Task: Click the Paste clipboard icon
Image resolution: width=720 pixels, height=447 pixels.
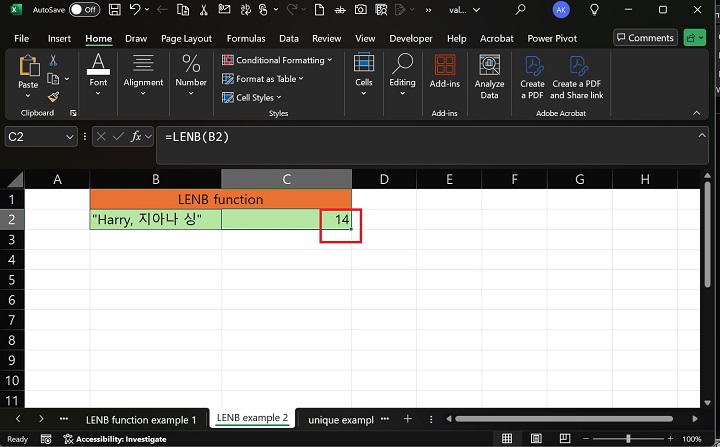Action: click(28, 68)
